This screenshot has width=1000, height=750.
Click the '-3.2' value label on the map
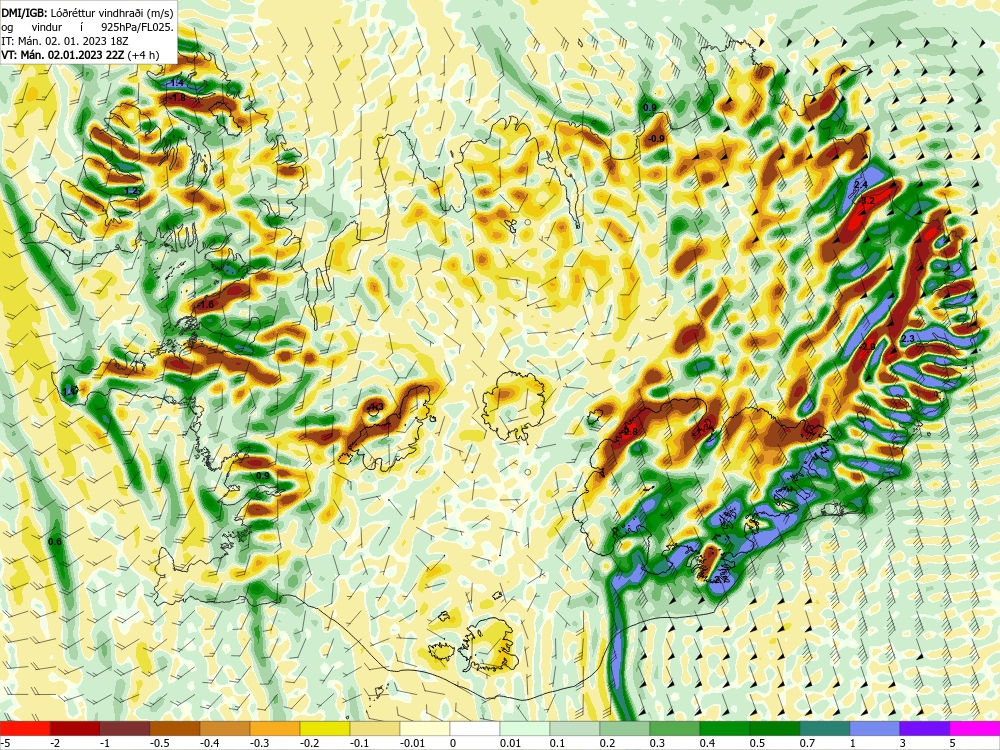pos(867,200)
